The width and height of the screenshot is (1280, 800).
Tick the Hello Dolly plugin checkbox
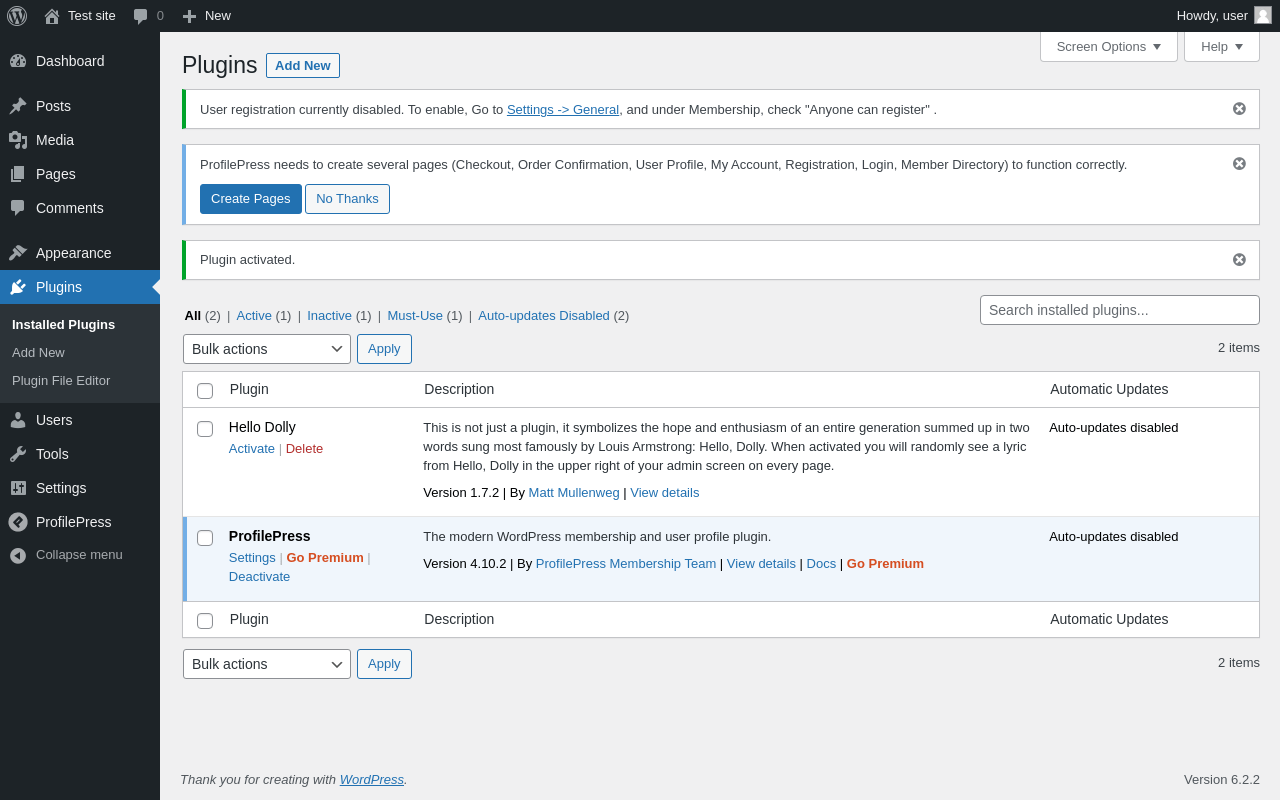205,429
